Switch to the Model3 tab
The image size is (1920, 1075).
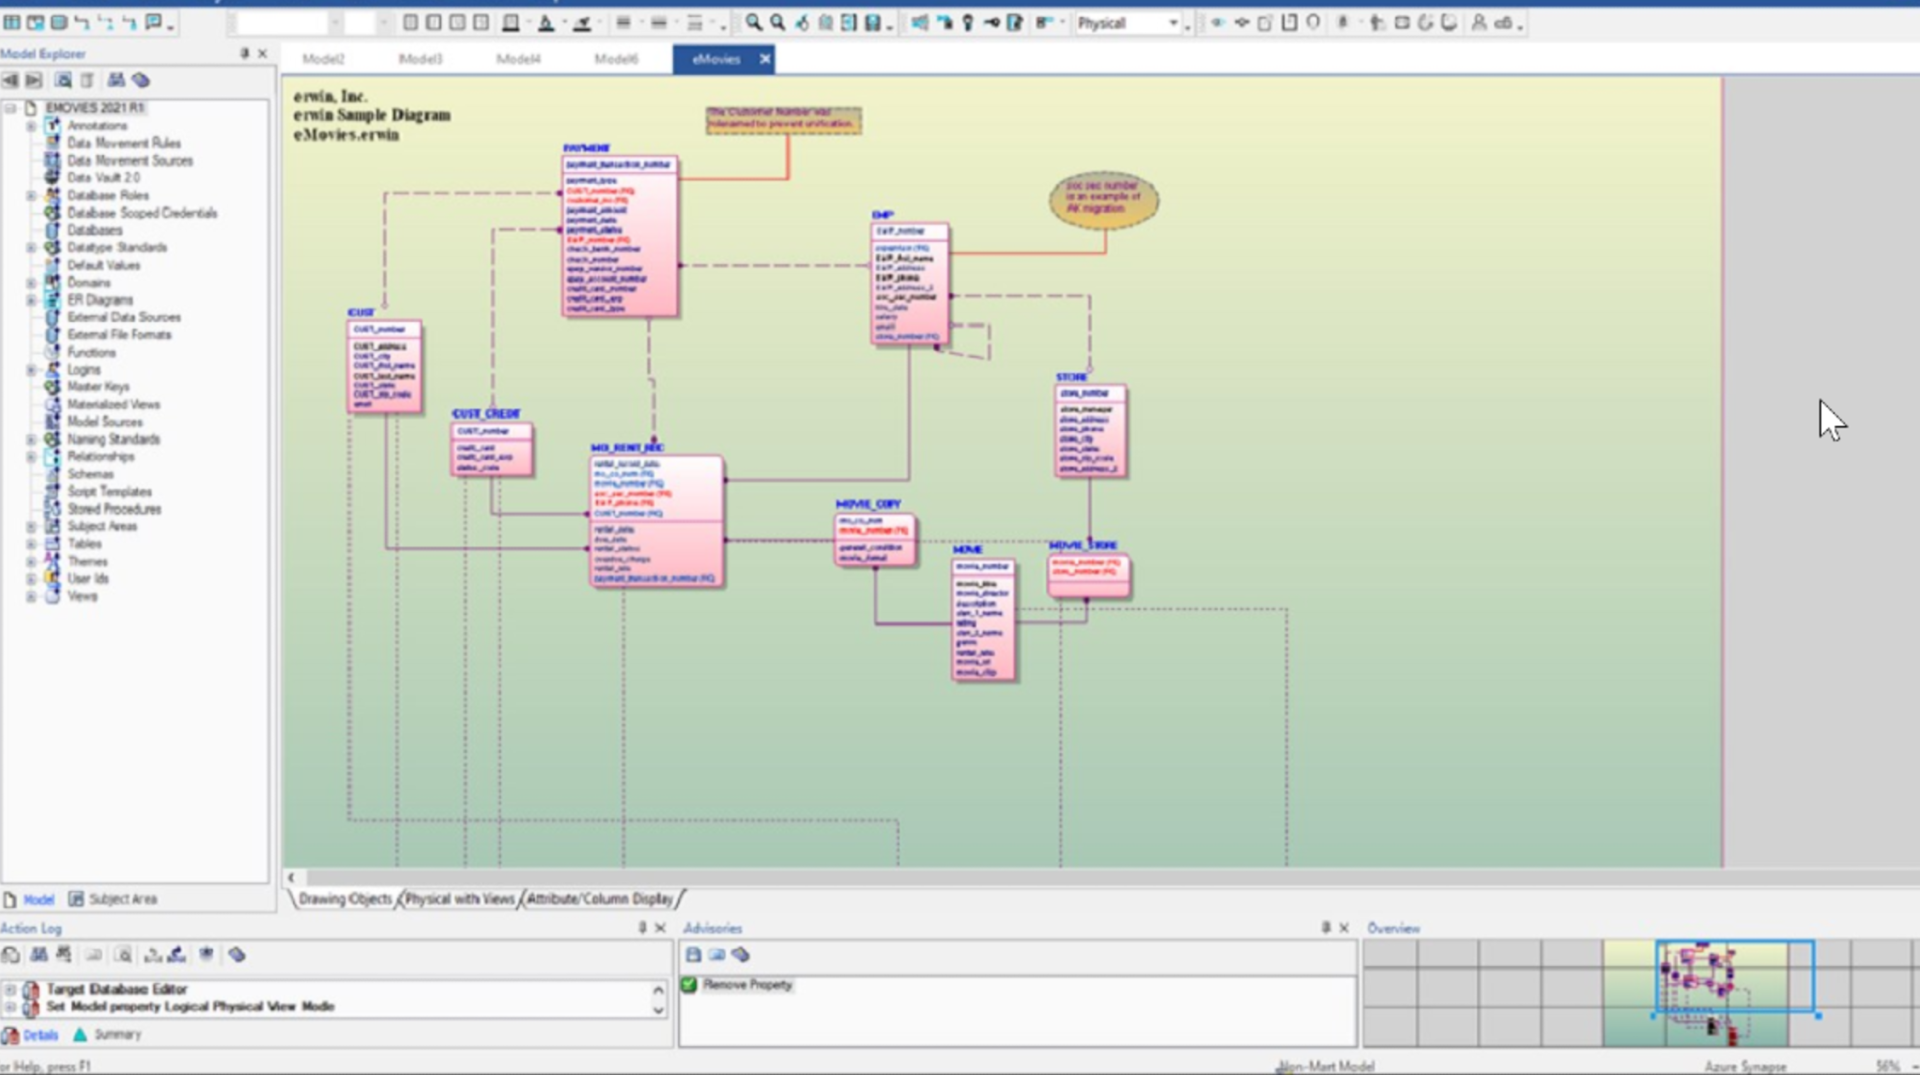[420, 59]
